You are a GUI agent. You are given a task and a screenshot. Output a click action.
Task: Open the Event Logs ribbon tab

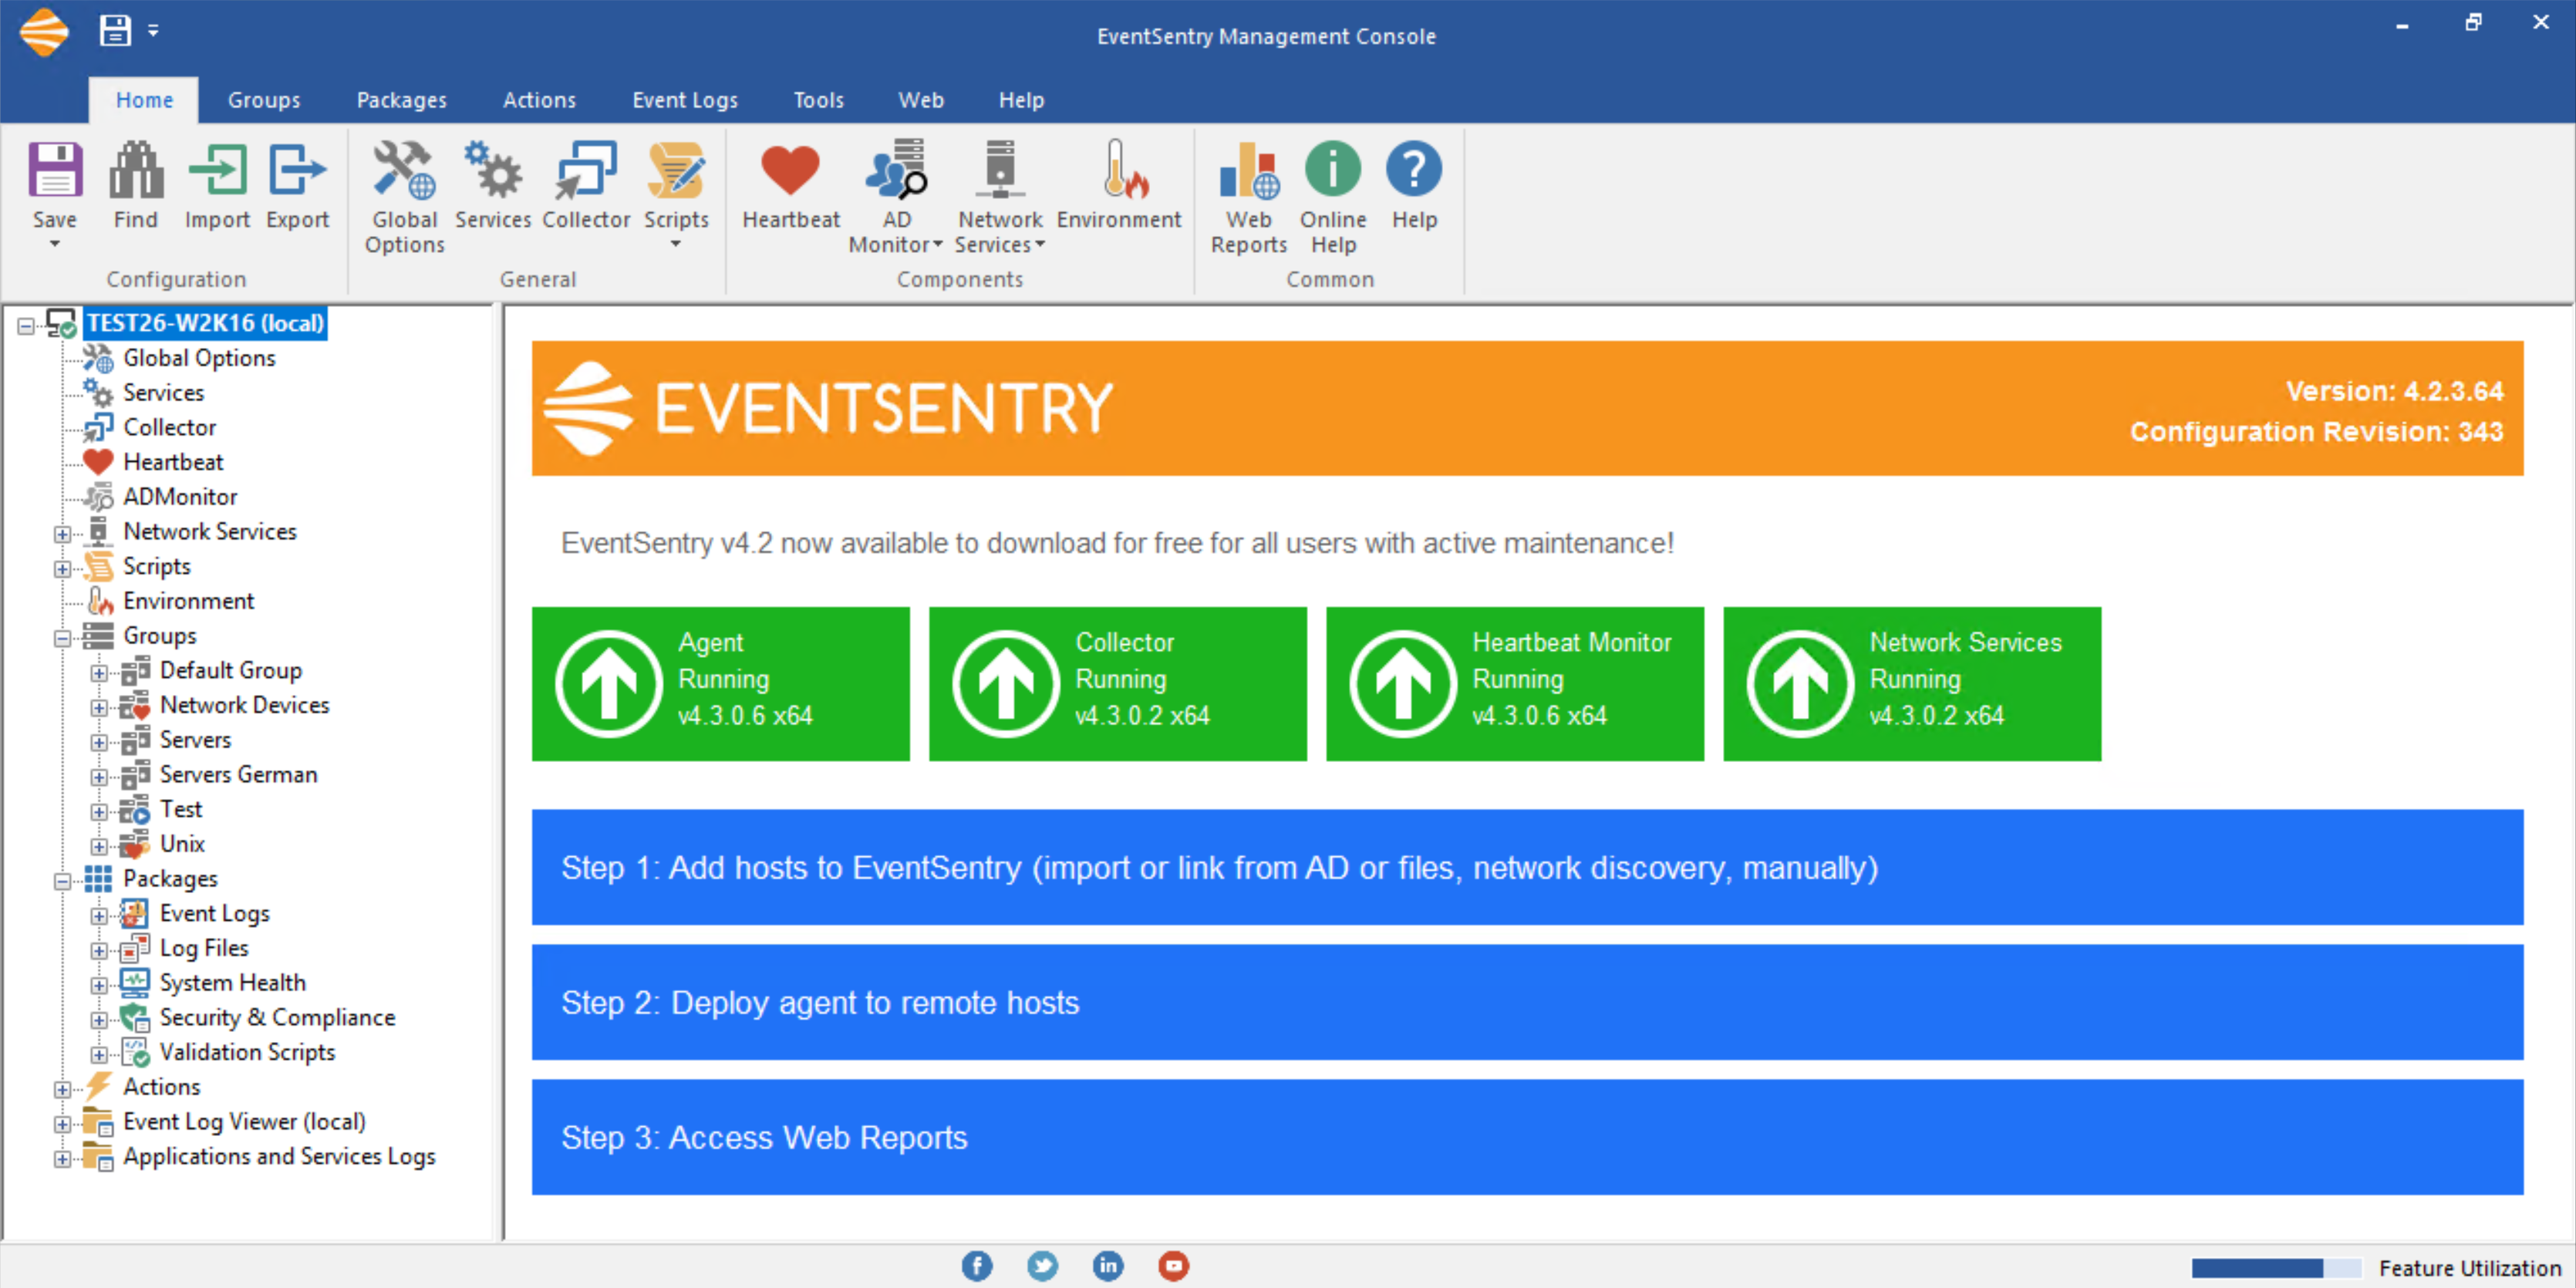(684, 100)
